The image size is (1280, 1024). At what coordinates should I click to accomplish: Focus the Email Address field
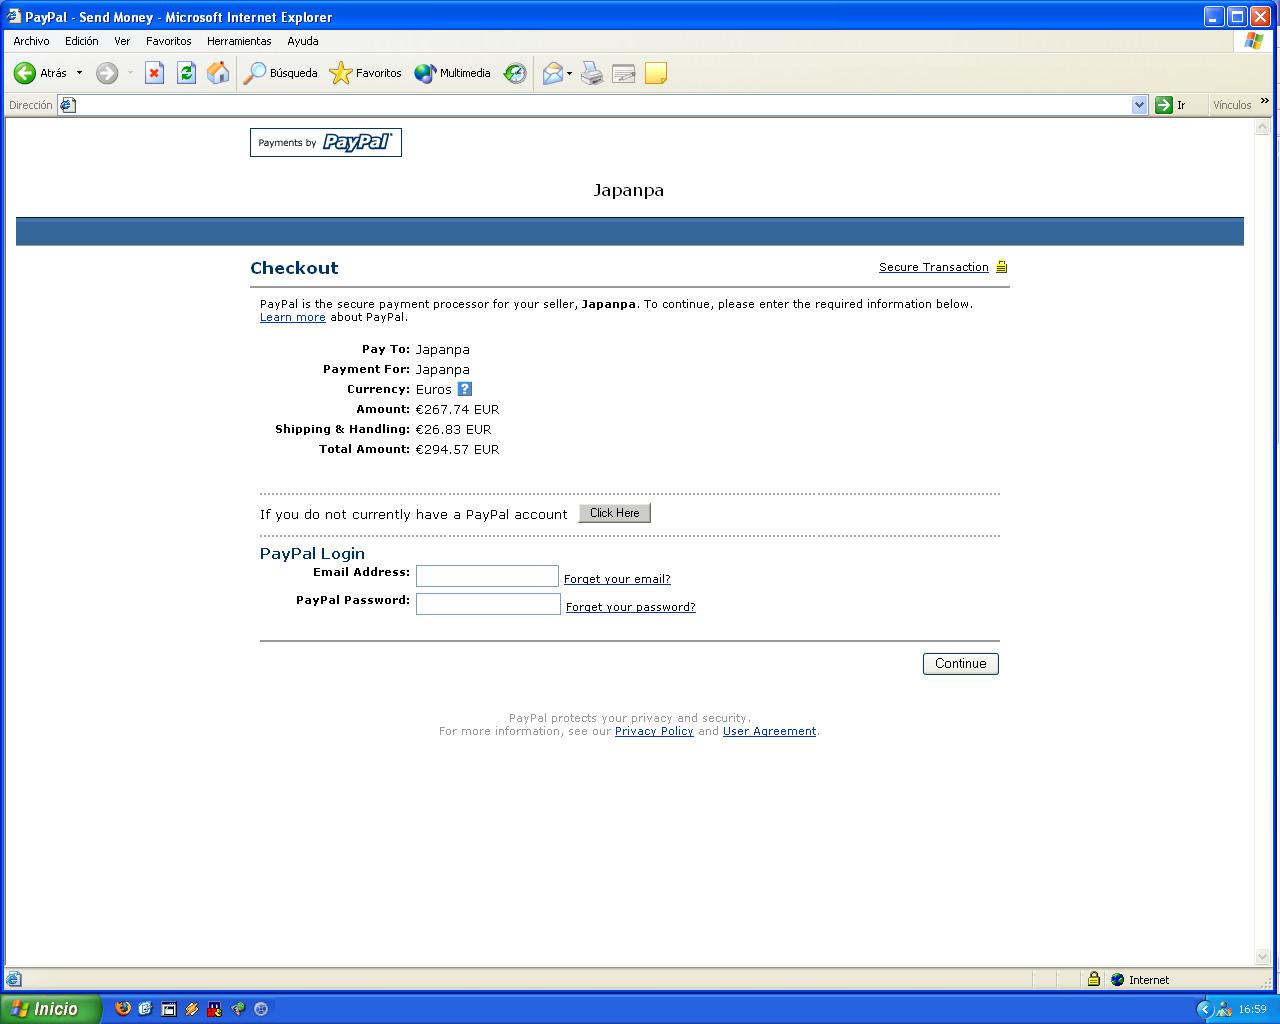487,576
